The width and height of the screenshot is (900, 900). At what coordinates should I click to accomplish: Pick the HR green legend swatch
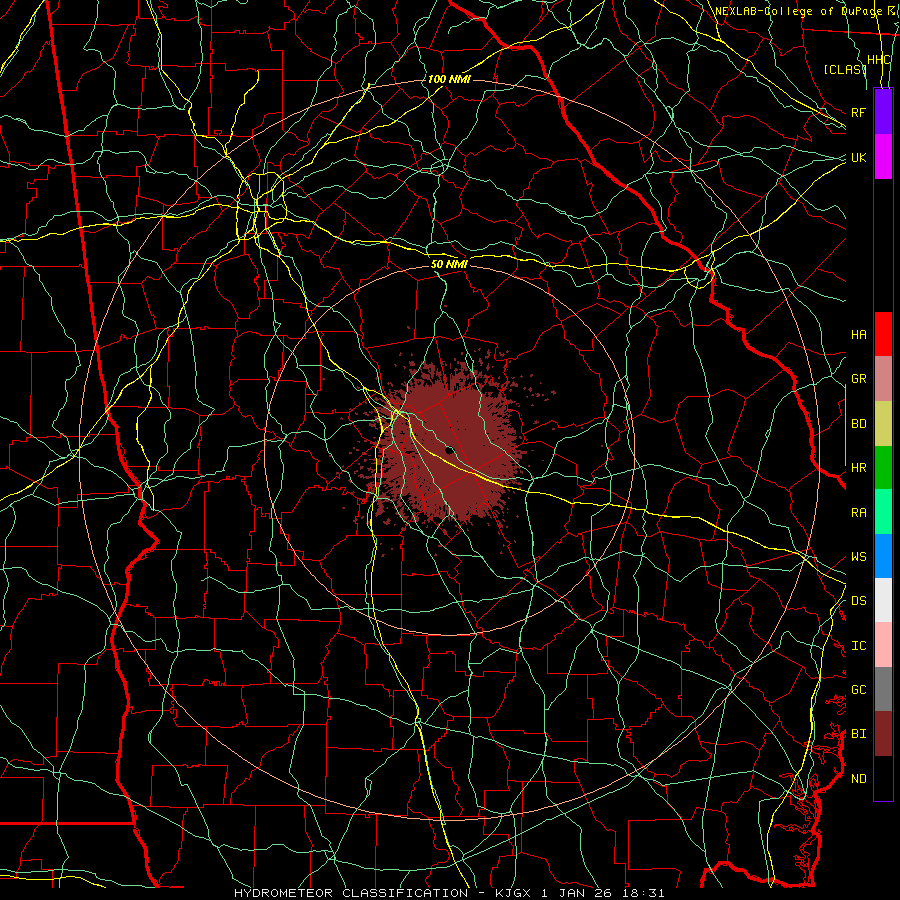[x=883, y=467]
